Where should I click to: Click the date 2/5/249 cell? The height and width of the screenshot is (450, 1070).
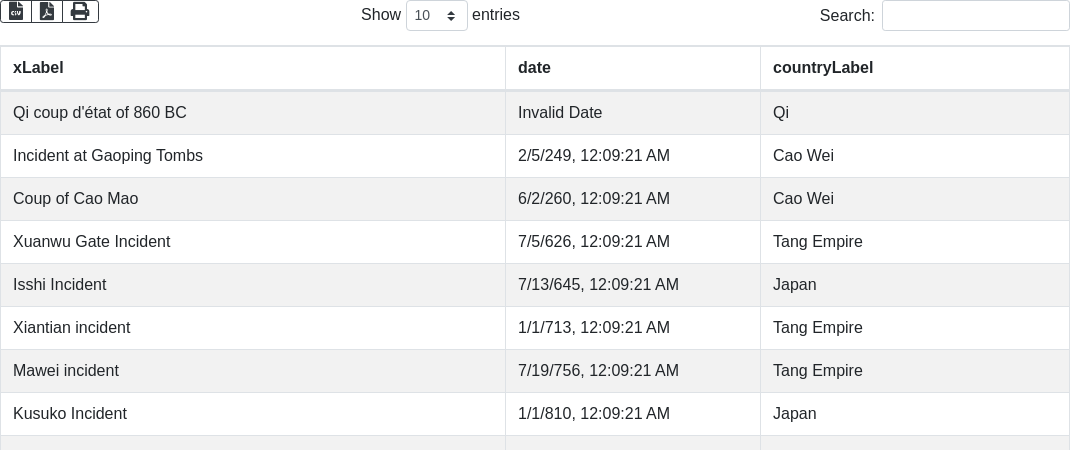[x=594, y=156]
